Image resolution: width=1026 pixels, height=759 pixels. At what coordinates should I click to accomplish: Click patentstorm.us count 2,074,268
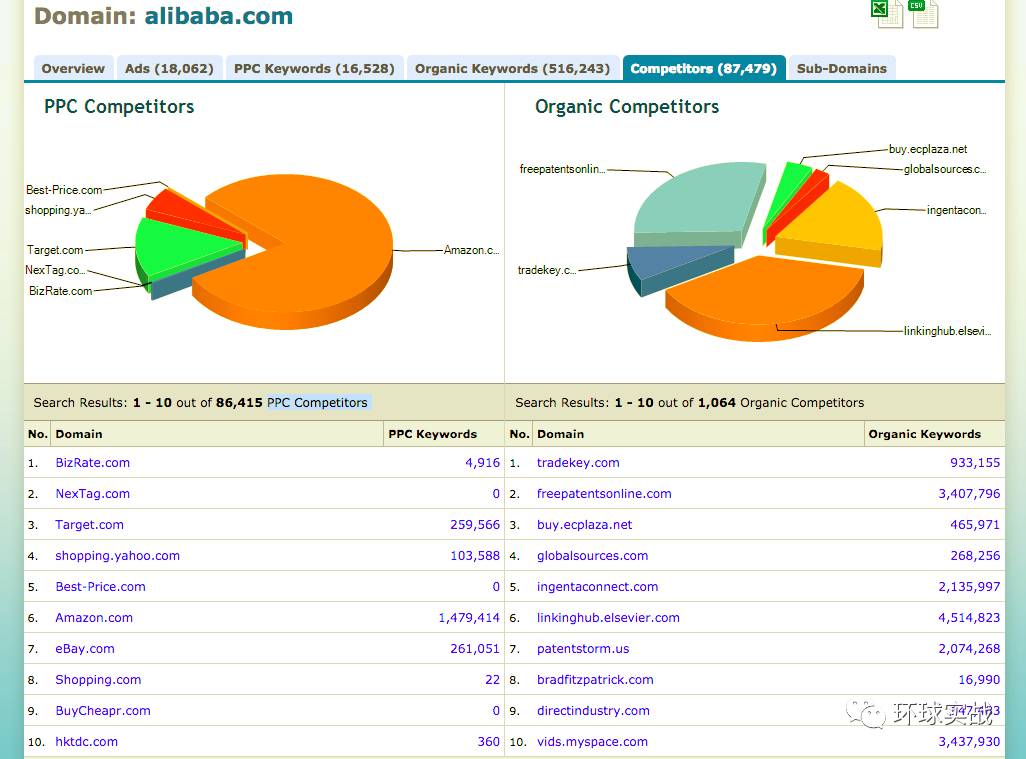pos(969,648)
